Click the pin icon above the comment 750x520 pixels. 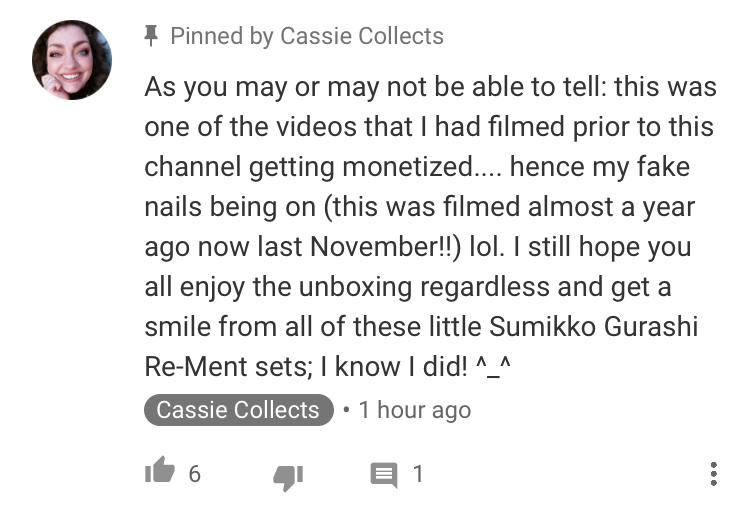(x=152, y=37)
